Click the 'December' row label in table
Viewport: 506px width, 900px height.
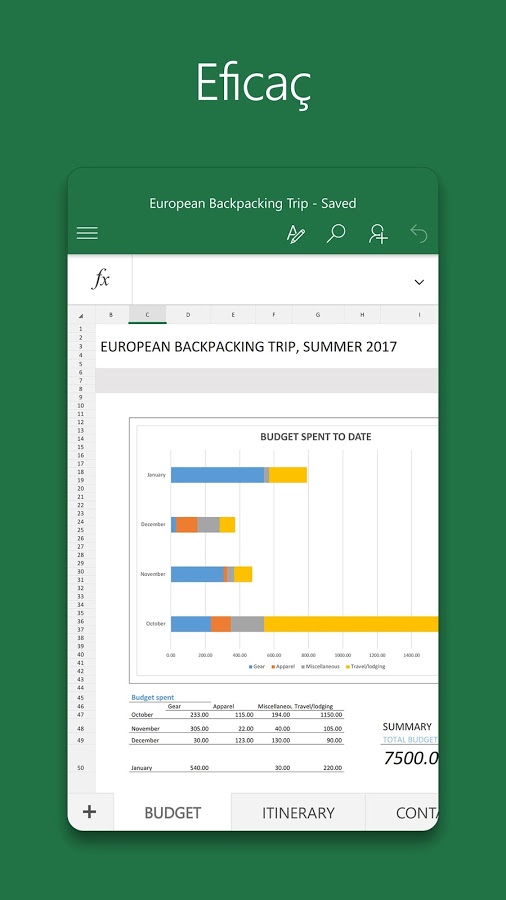tap(145, 740)
